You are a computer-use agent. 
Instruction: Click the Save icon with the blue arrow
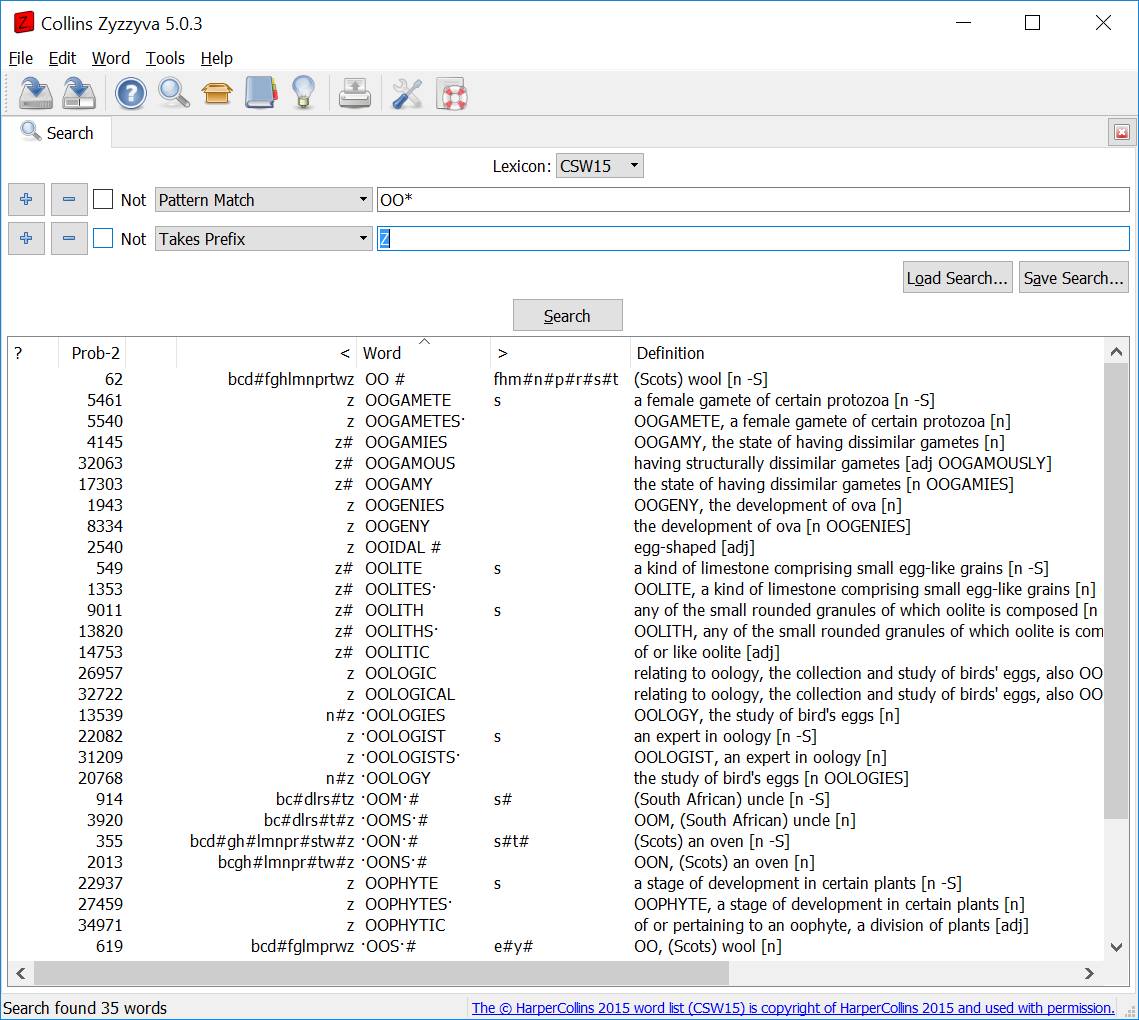(35, 93)
